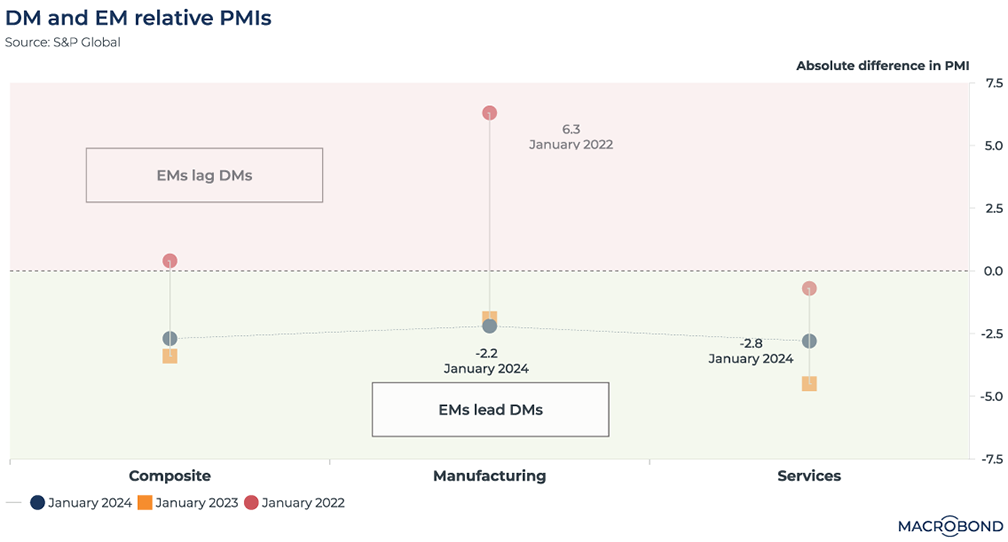
Task: Click the Composite January 2023 orange square
Action: pos(170,356)
